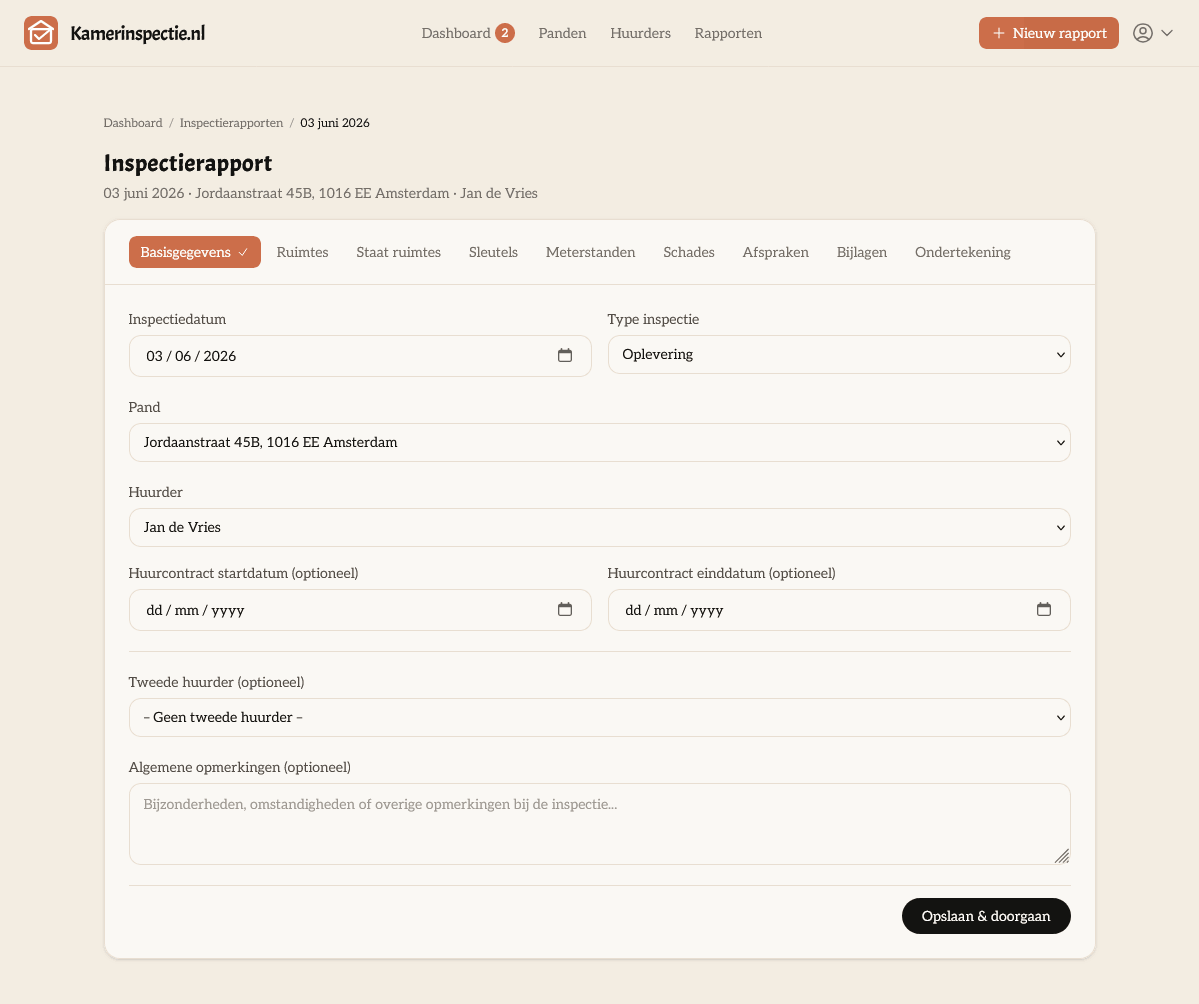Screen dimensions: 1199x1004
Task: Switch to the Staat ruimtes tab
Action: click(398, 252)
